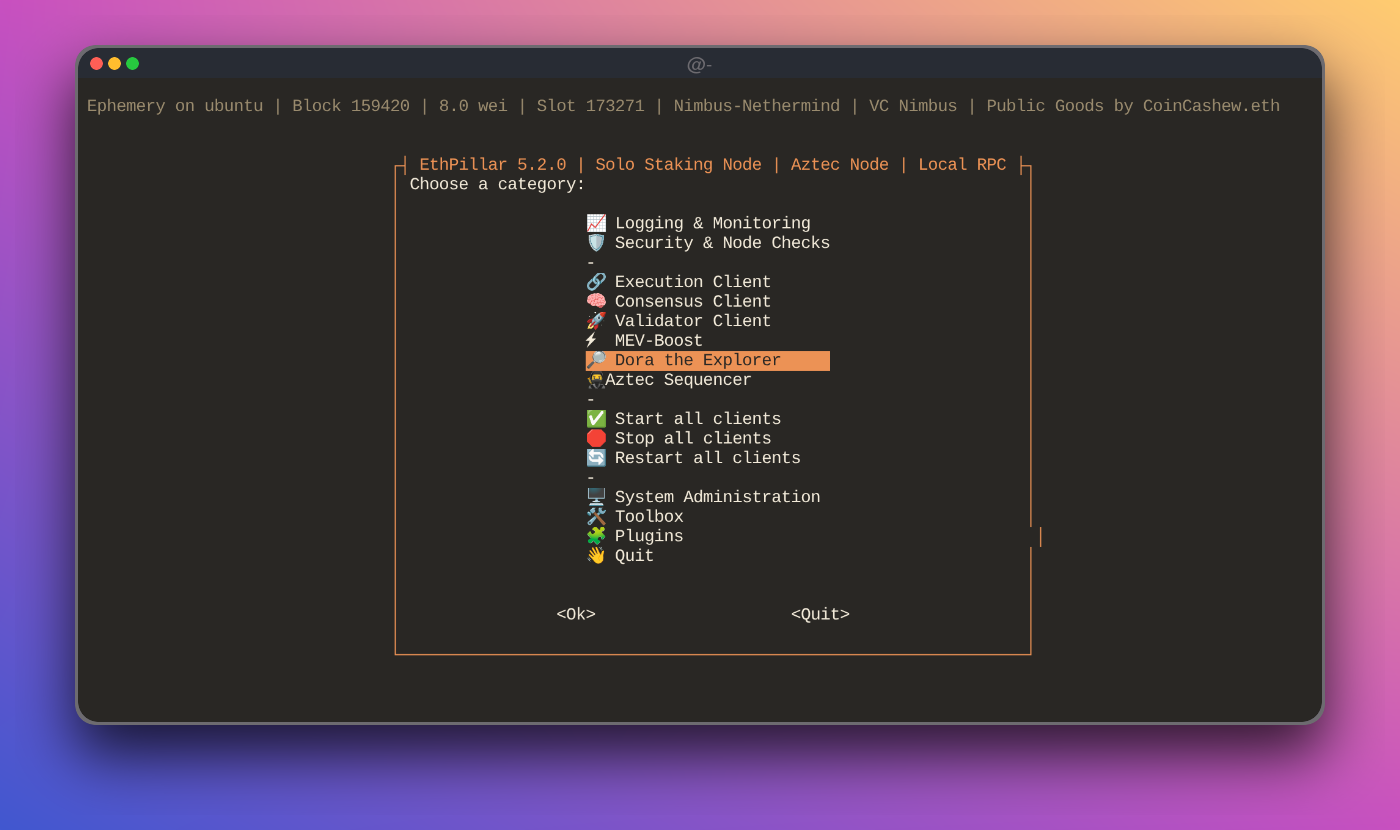Maximize the terminal with green button
The image size is (1400, 830).
tap(133, 63)
